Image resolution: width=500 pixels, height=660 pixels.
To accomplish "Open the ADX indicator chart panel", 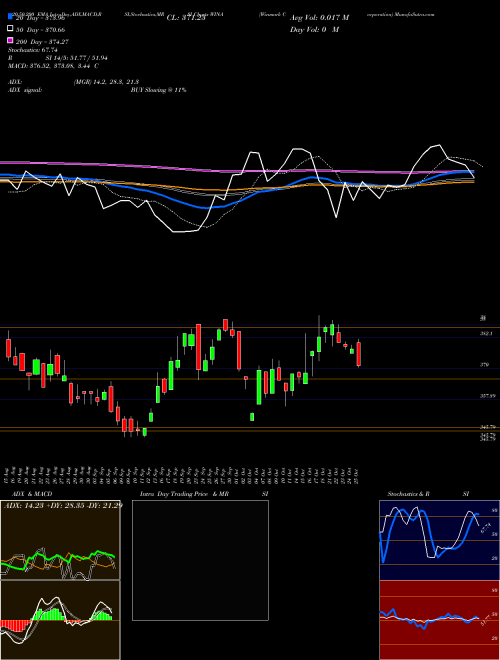I will (x=60, y=540).
